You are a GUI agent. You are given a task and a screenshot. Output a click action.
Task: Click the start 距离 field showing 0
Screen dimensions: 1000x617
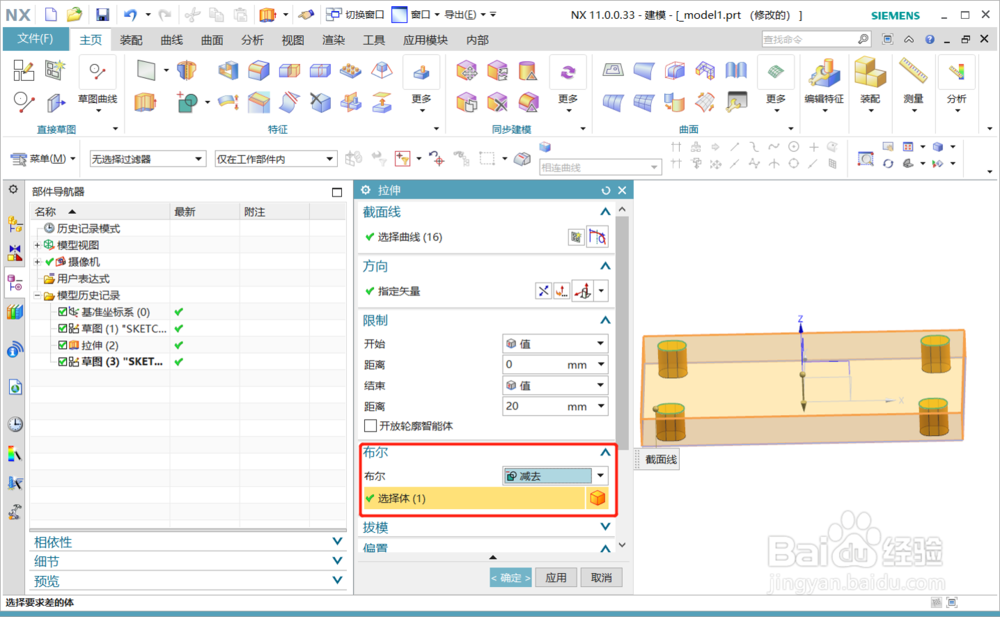(x=555, y=365)
